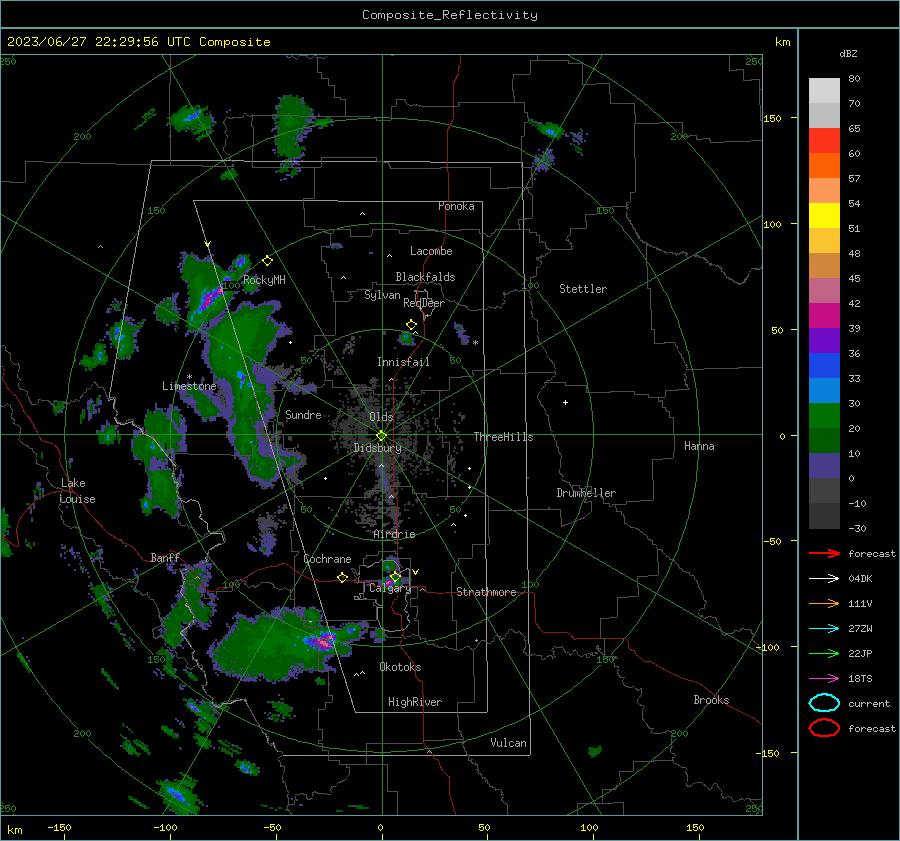Screen dimensions: 900x841
Task: Pick the blue 36–33 dBZ swatch
Action: pyautogui.click(x=824, y=366)
